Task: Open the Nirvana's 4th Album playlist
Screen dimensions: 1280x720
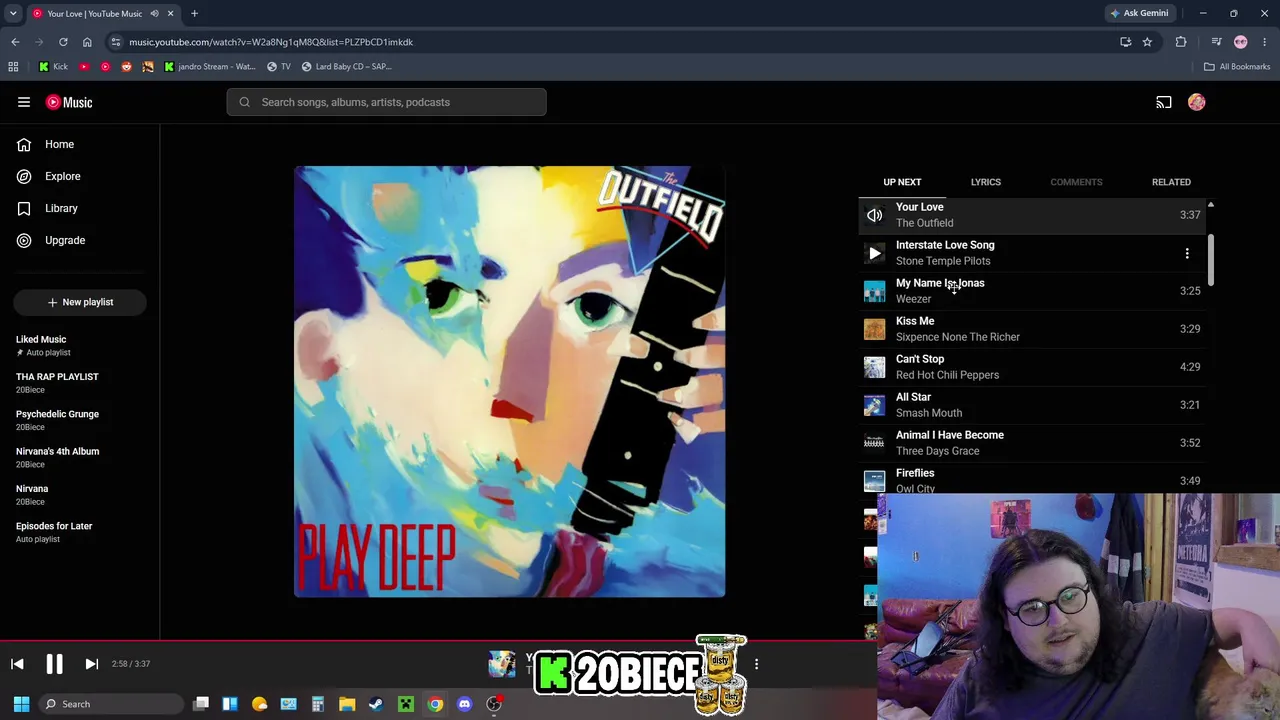Action: (80, 457)
